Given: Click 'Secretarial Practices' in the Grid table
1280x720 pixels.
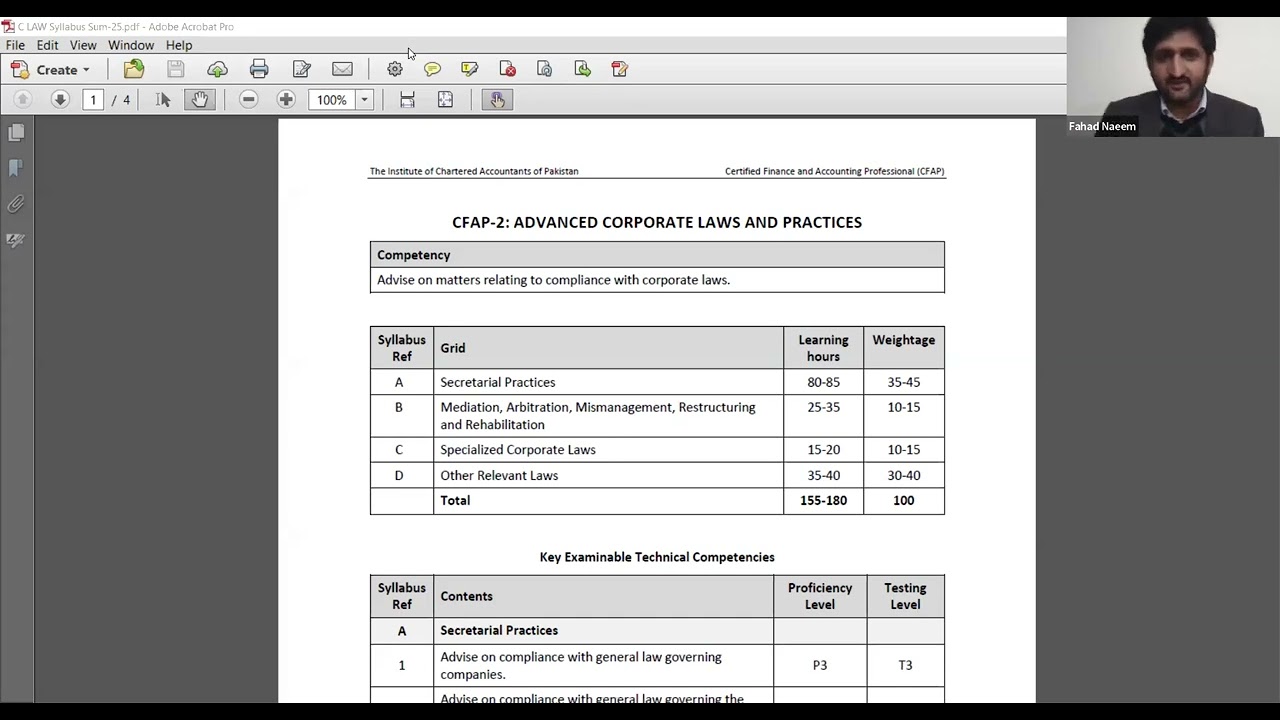Looking at the screenshot, I should (498, 382).
